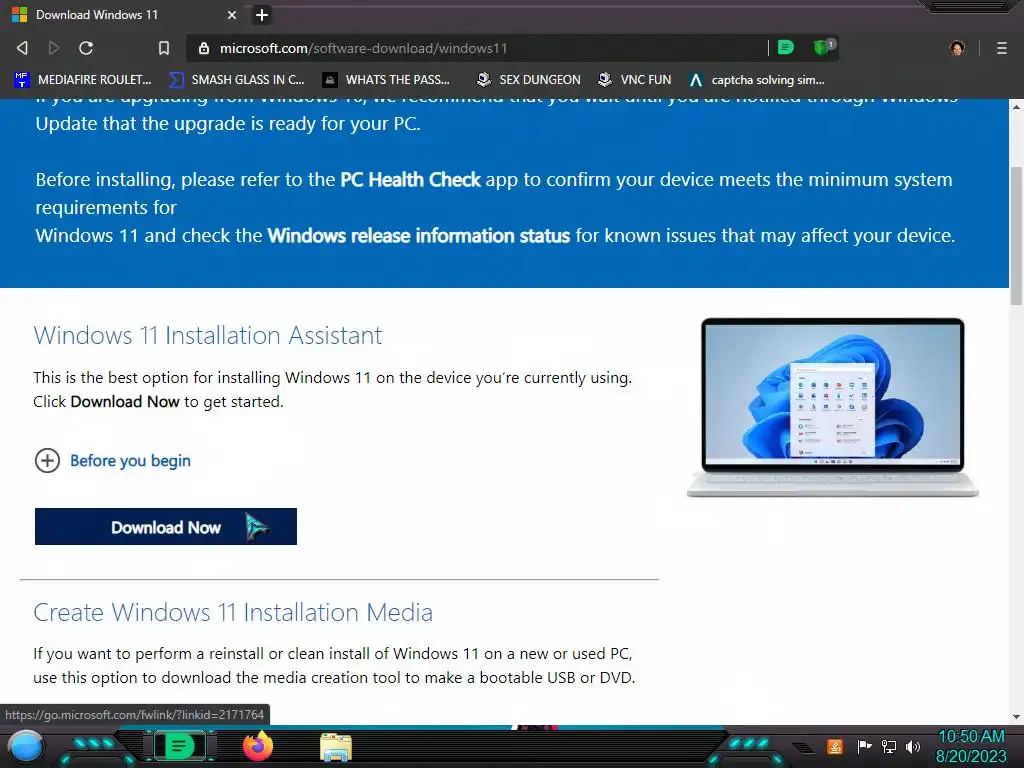The image size is (1024, 768).
Task: Click the scrollbar up arrow
Action: click(1016, 106)
